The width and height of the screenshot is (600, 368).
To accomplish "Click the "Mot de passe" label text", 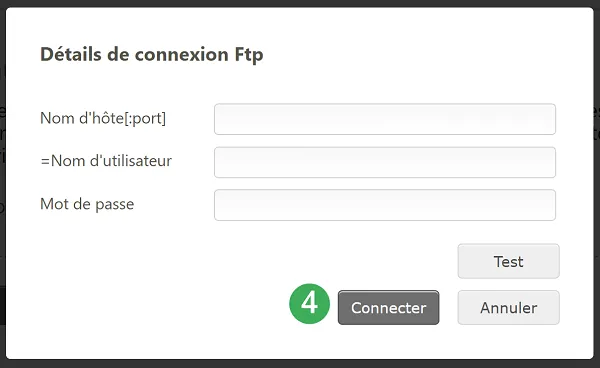I will 87,204.
